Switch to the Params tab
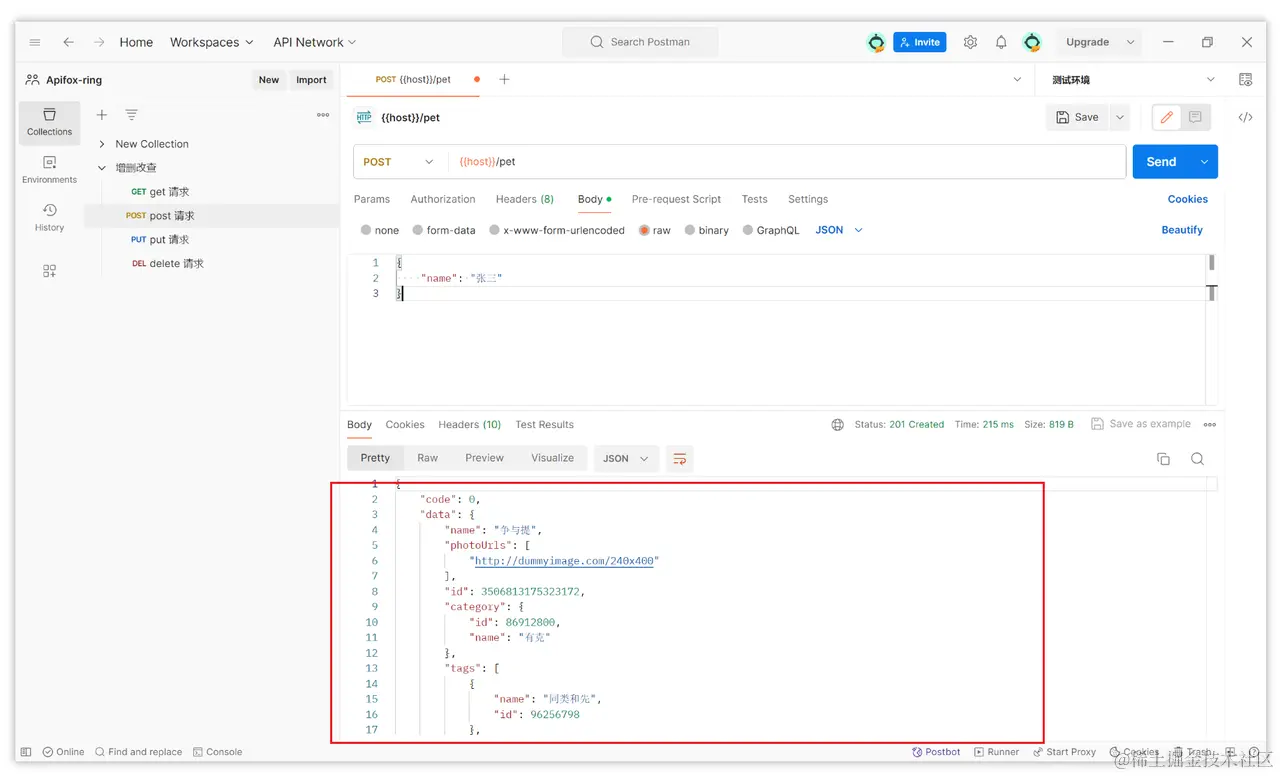This screenshot has width=1280, height=776. click(x=372, y=199)
